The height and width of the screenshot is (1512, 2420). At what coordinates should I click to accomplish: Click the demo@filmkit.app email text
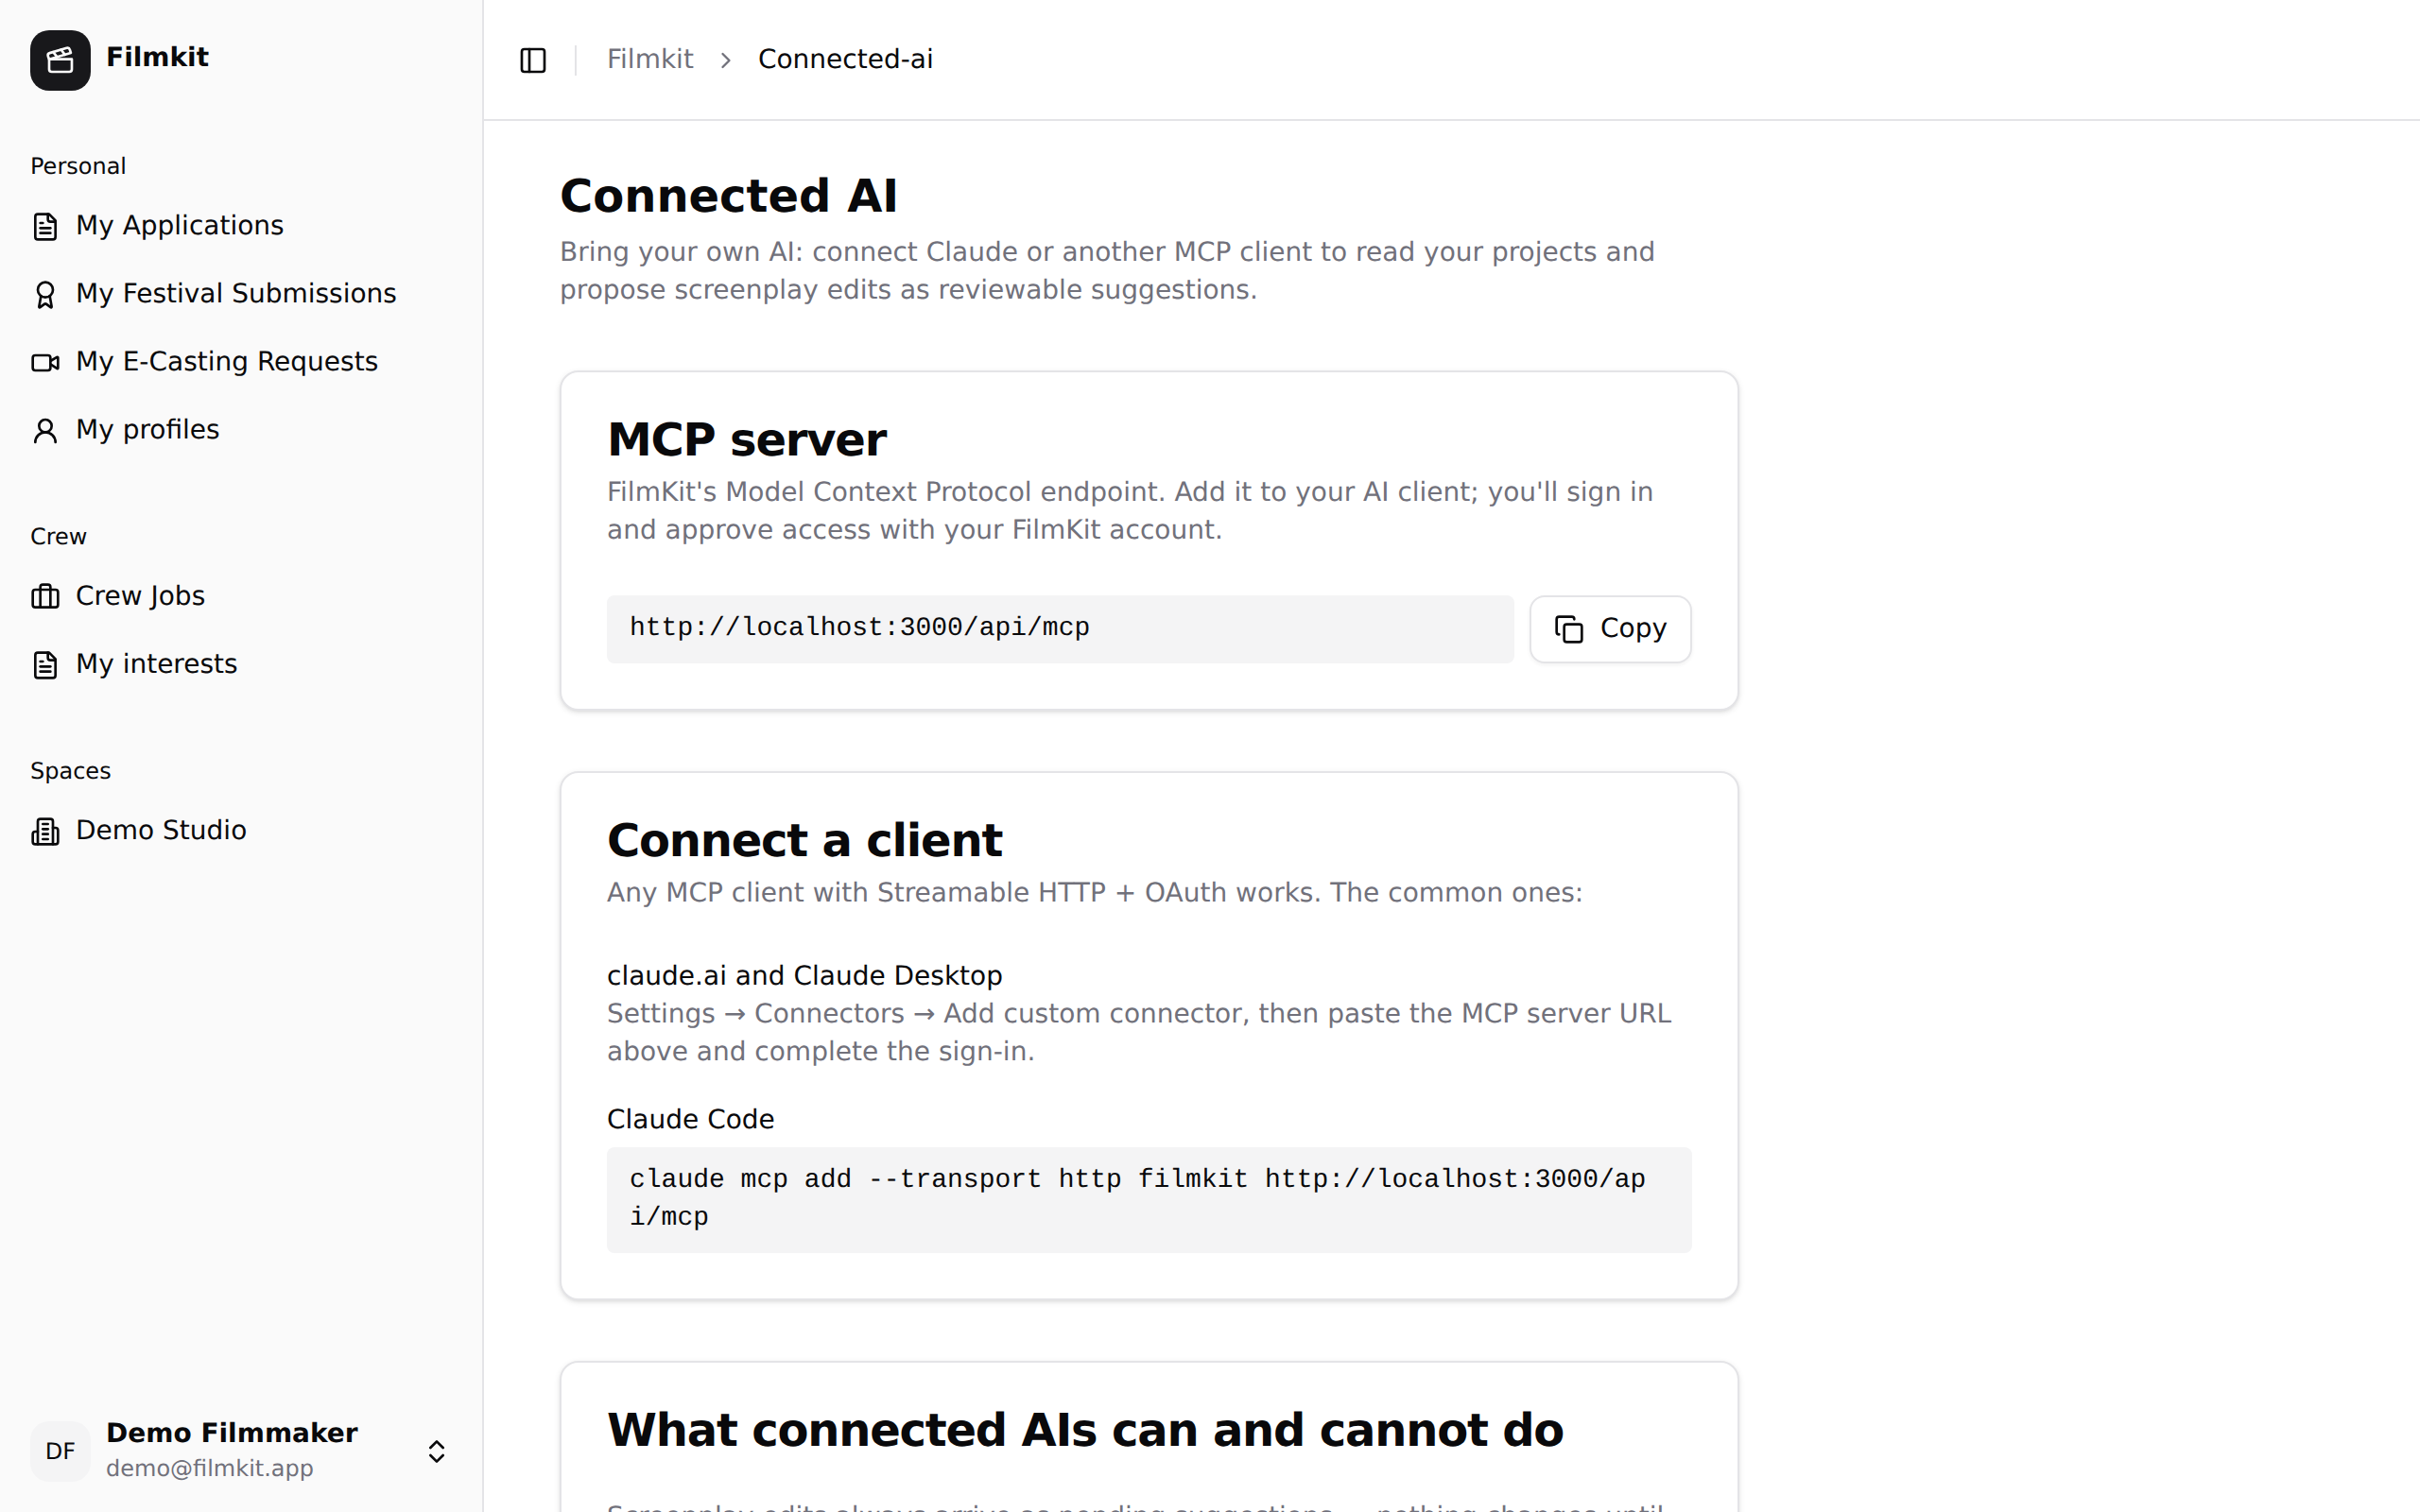point(209,1468)
